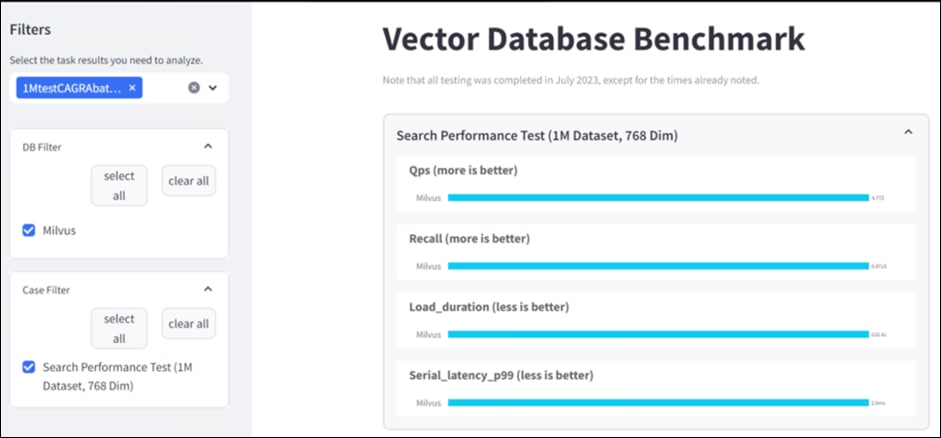941x438 pixels.
Task: Remove the 1MtestCAGRAbat tag with its x
Action: pyautogui.click(x=132, y=88)
